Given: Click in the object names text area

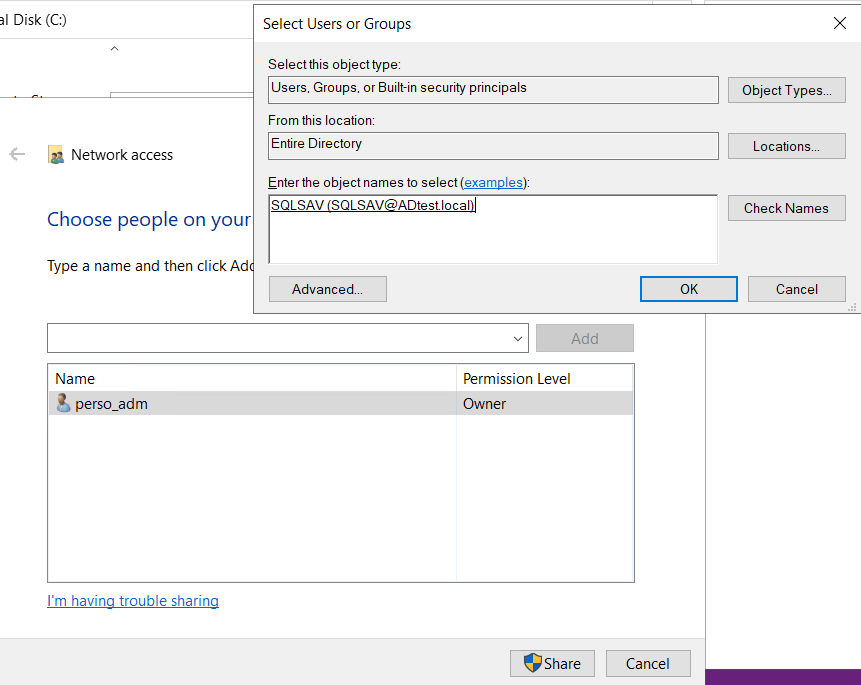Looking at the screenshot, I should [x=493, y=229].
